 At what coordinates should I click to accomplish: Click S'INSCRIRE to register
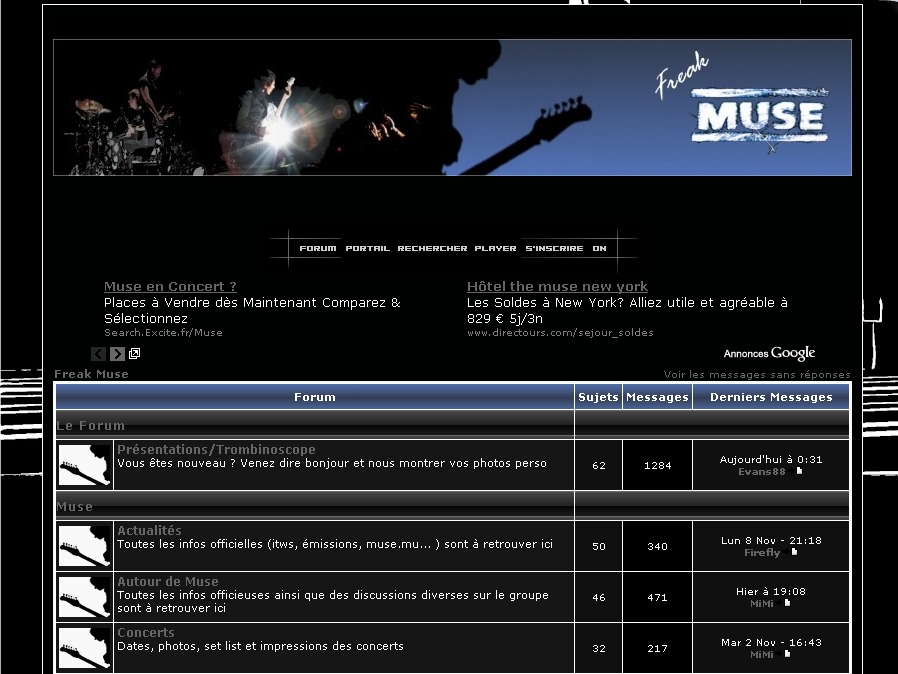click(554, 249)
